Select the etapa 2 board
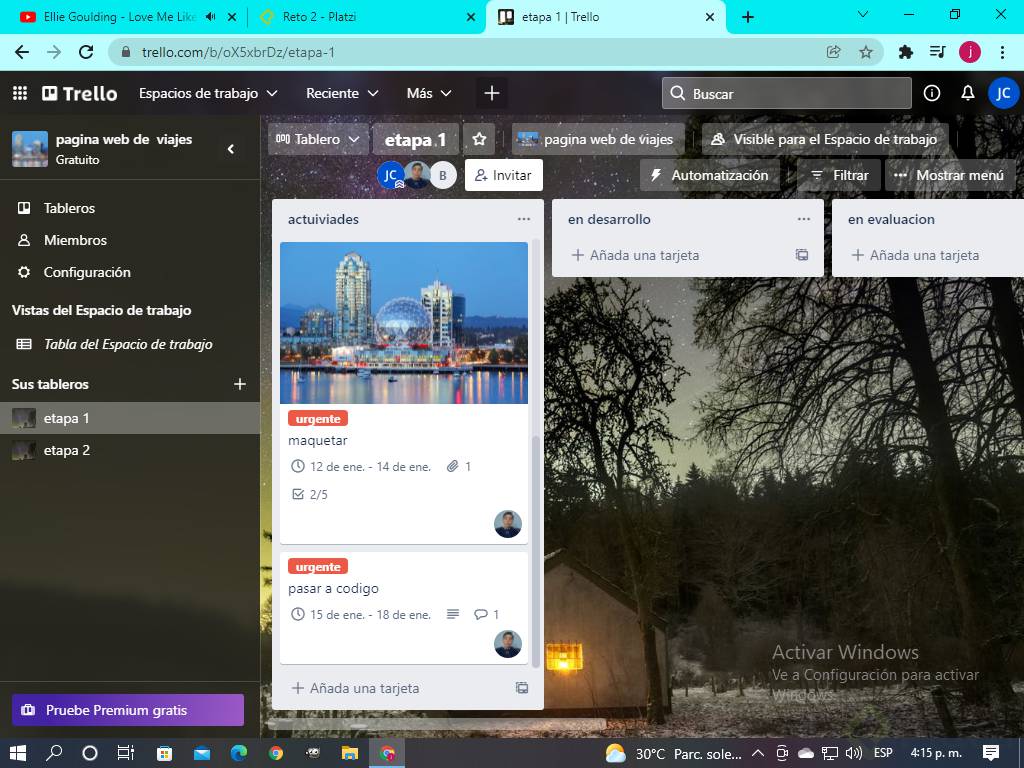Viewport: 1024px width, 768px height. pos(131,451)
